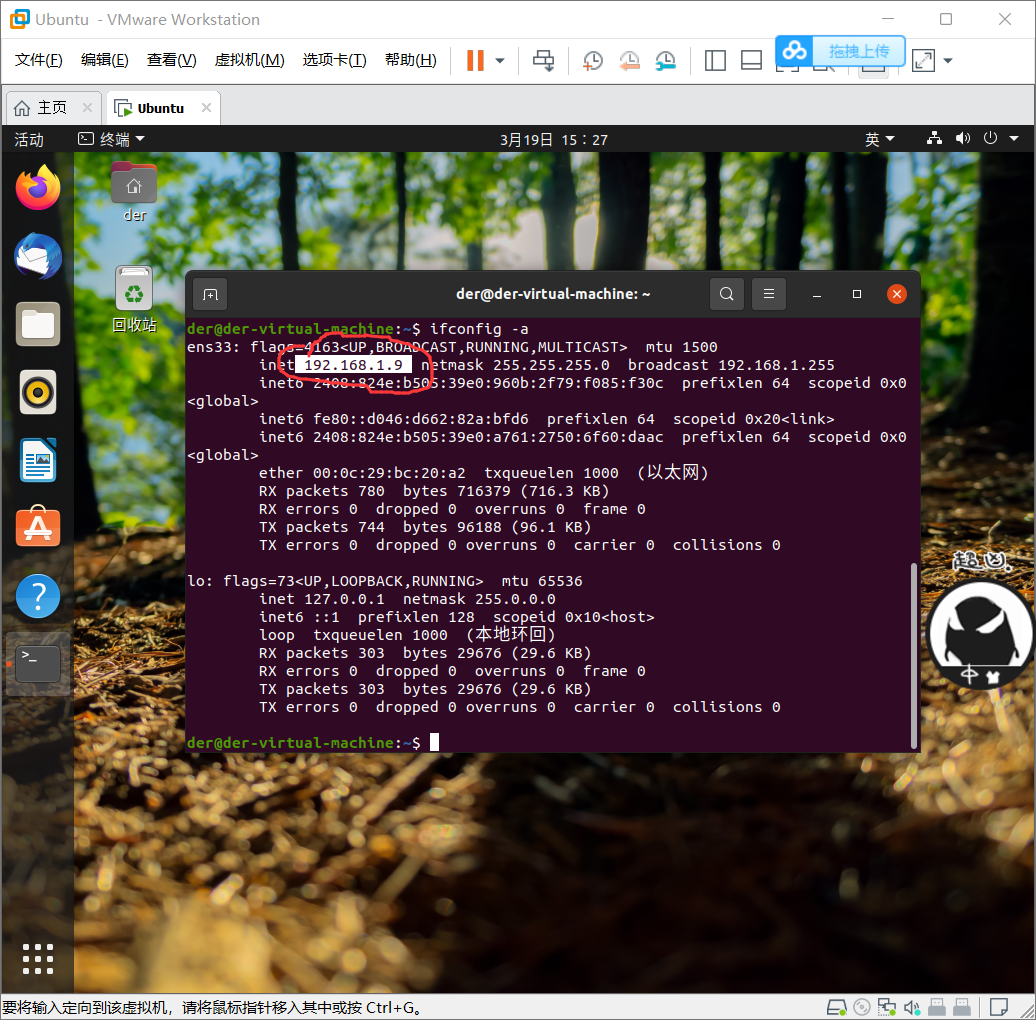Open Help from the dock
This screenshot has width=1036, height=1020.
38,596
